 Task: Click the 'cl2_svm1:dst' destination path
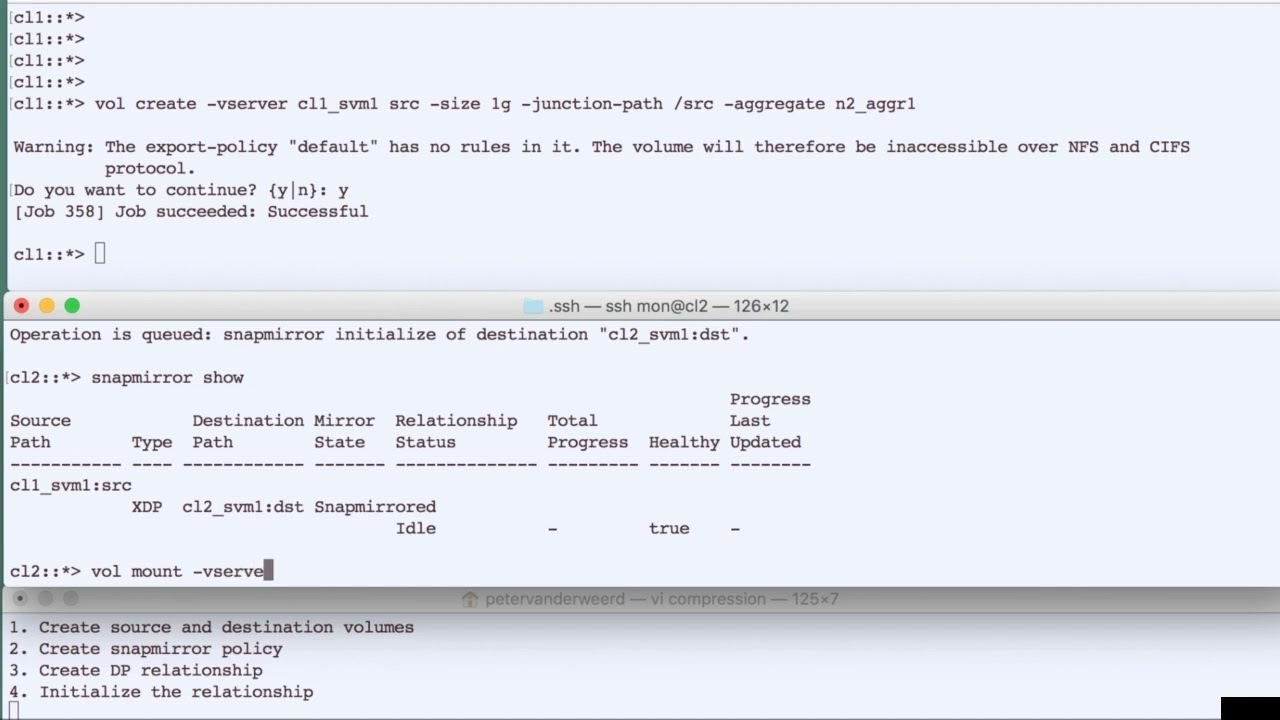[243, 507]
